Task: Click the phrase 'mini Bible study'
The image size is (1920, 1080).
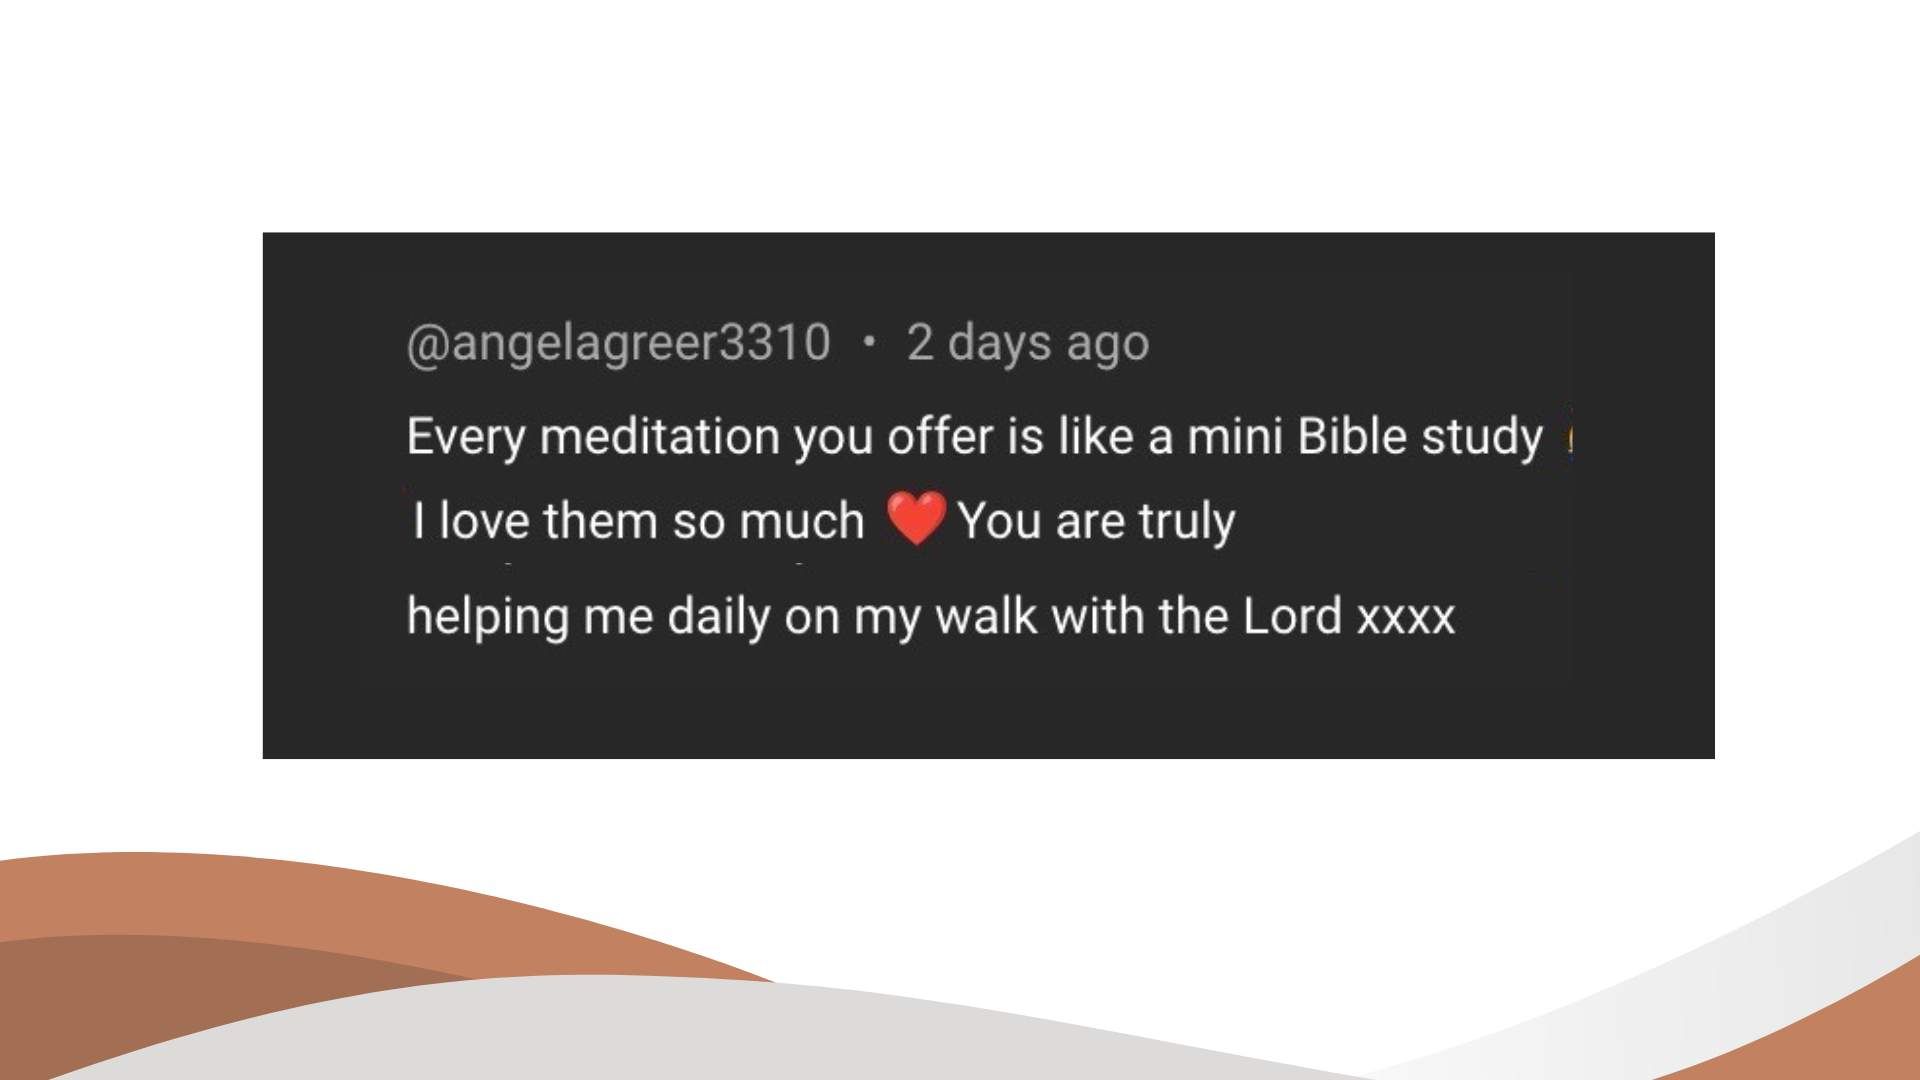Action: tap(1365, 437)
